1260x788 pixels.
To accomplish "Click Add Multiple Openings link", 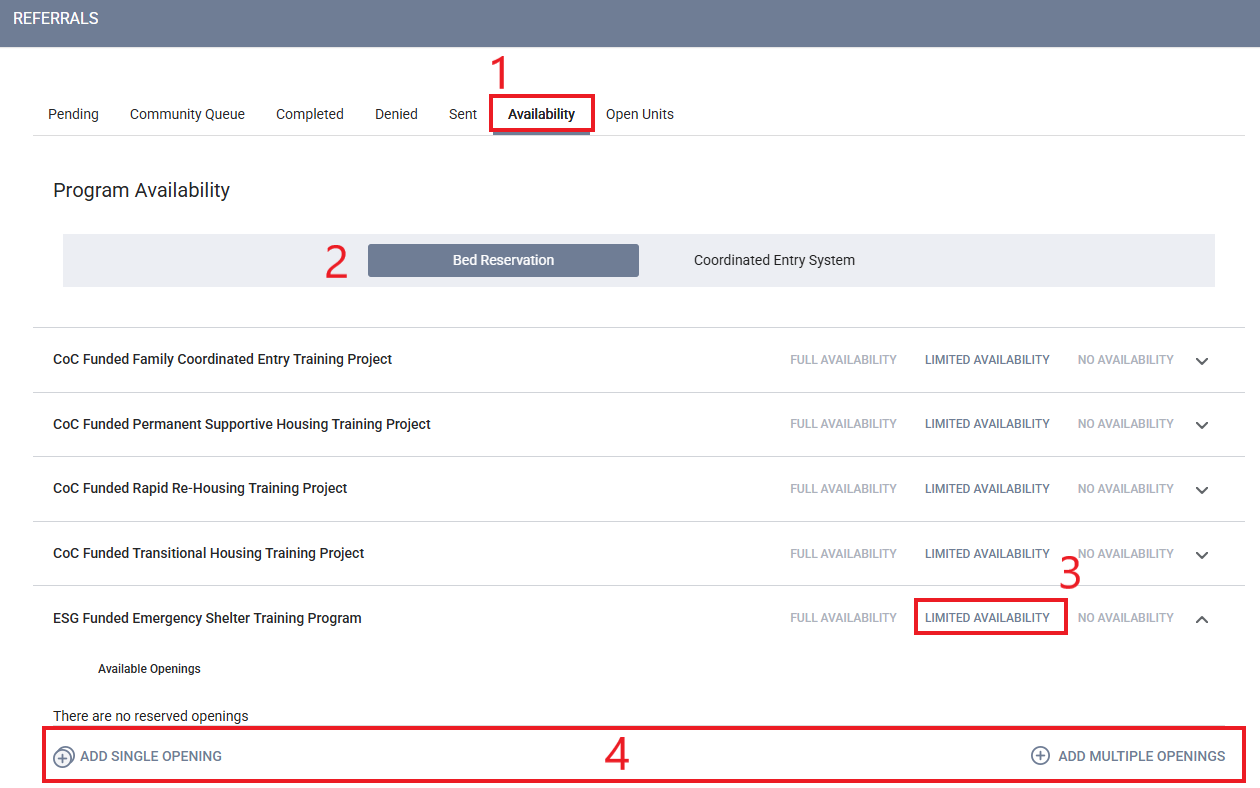I will click(1141, 756).
